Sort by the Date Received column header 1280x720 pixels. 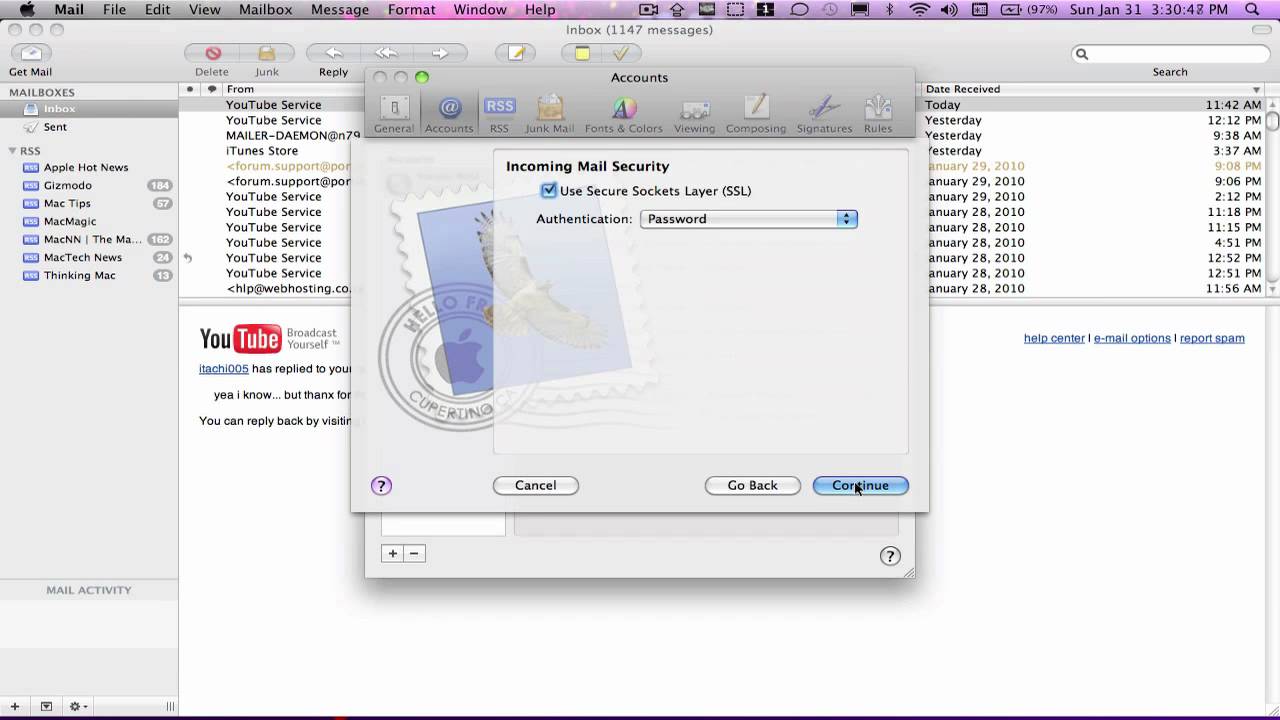1091,89
